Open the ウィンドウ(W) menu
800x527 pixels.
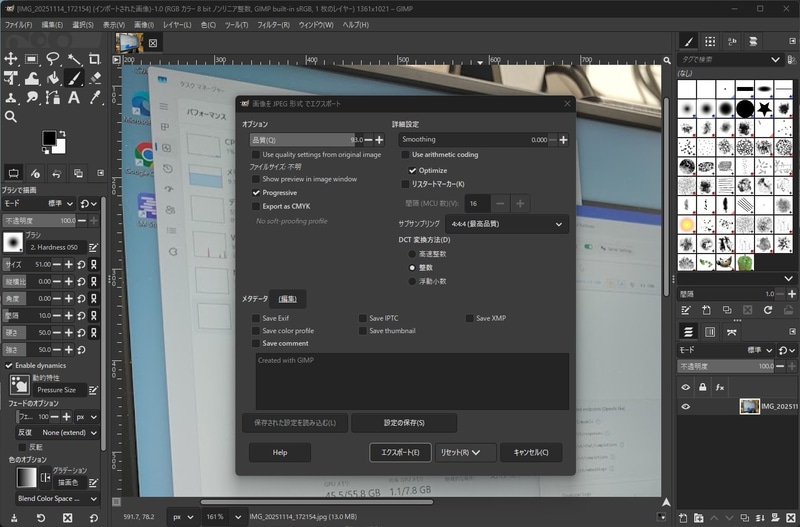(x=316, y=24)
